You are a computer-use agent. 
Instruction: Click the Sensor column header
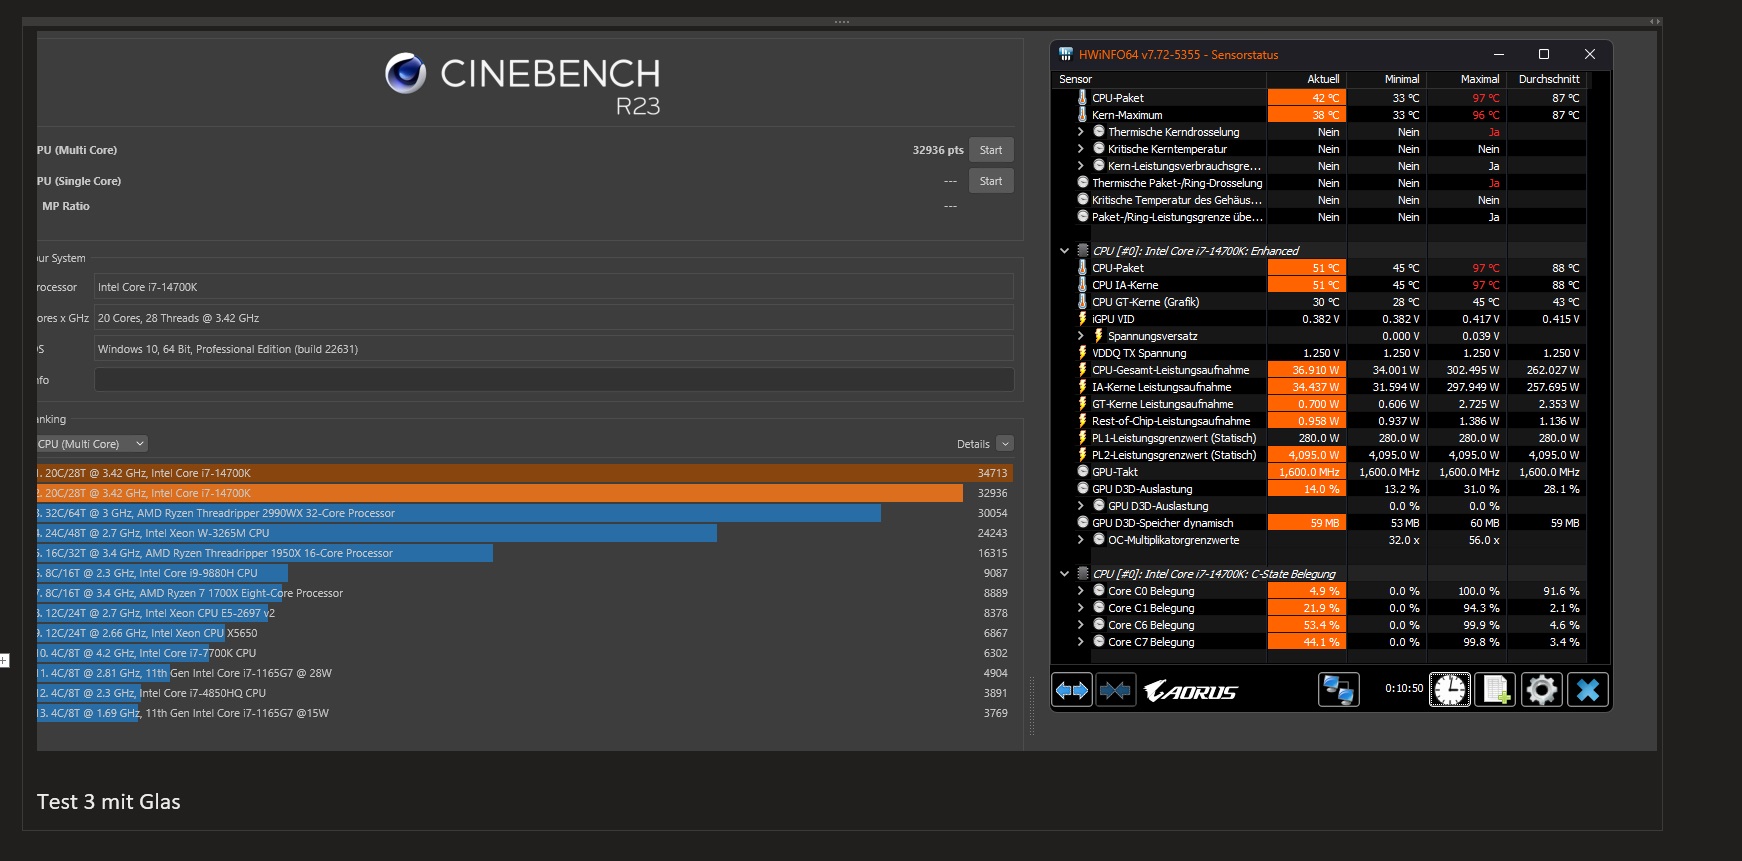[x=1159, y=79]
